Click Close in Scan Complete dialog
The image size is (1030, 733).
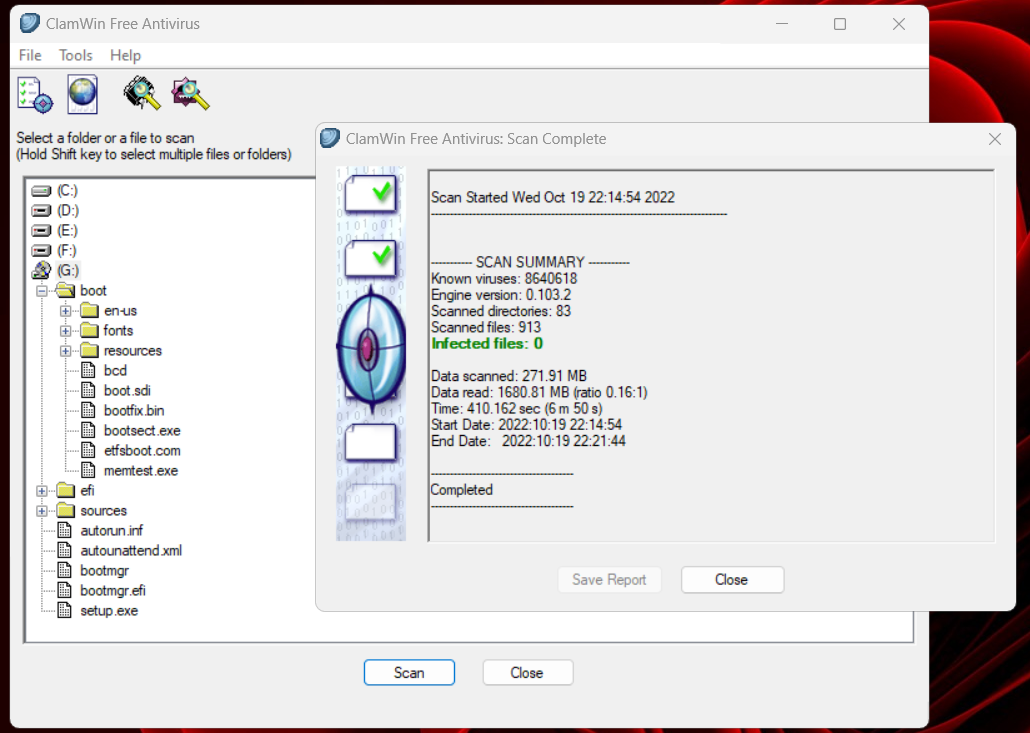(732, 580)
